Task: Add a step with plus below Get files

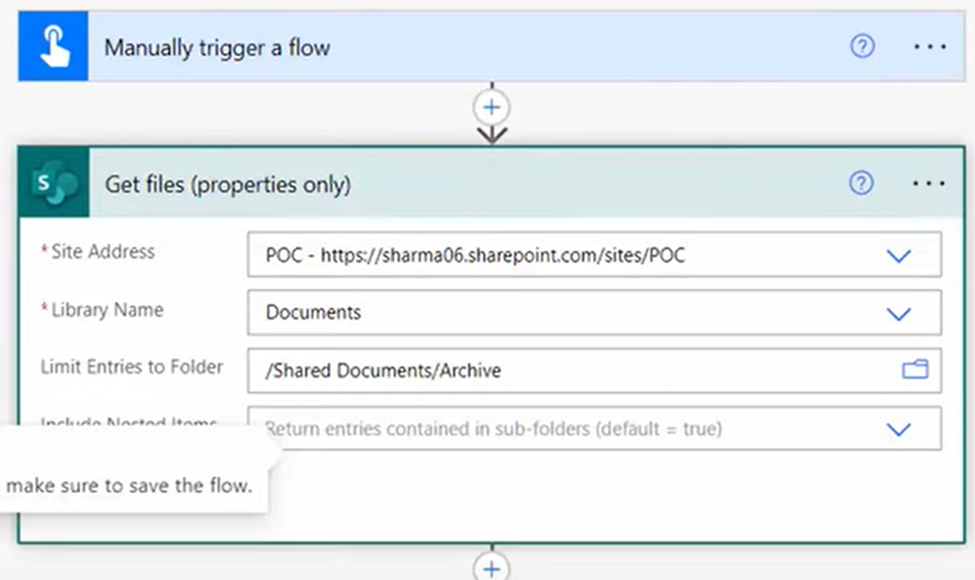Action: click(492, 567)
